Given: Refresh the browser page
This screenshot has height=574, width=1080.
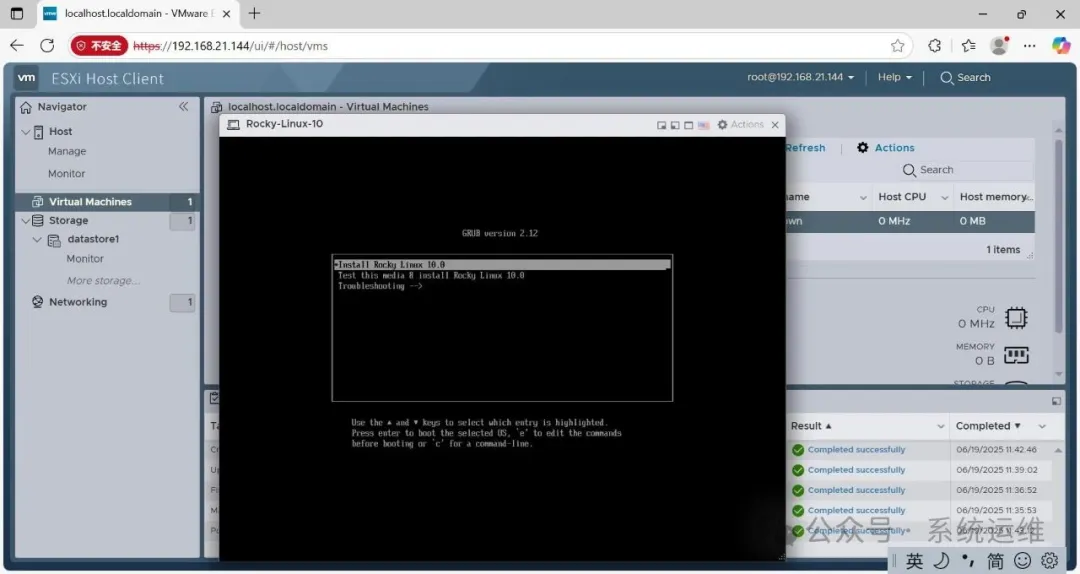Looking at the screenshot, I should pyautogui.click(x=47, y=45).
